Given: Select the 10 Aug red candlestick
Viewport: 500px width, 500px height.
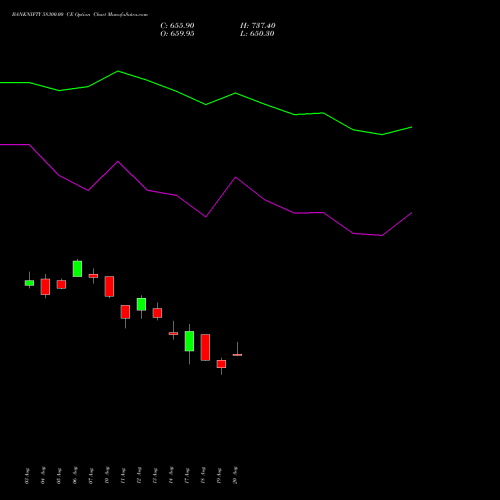Looking at the screenshot, I should click(x=109, y=286).
